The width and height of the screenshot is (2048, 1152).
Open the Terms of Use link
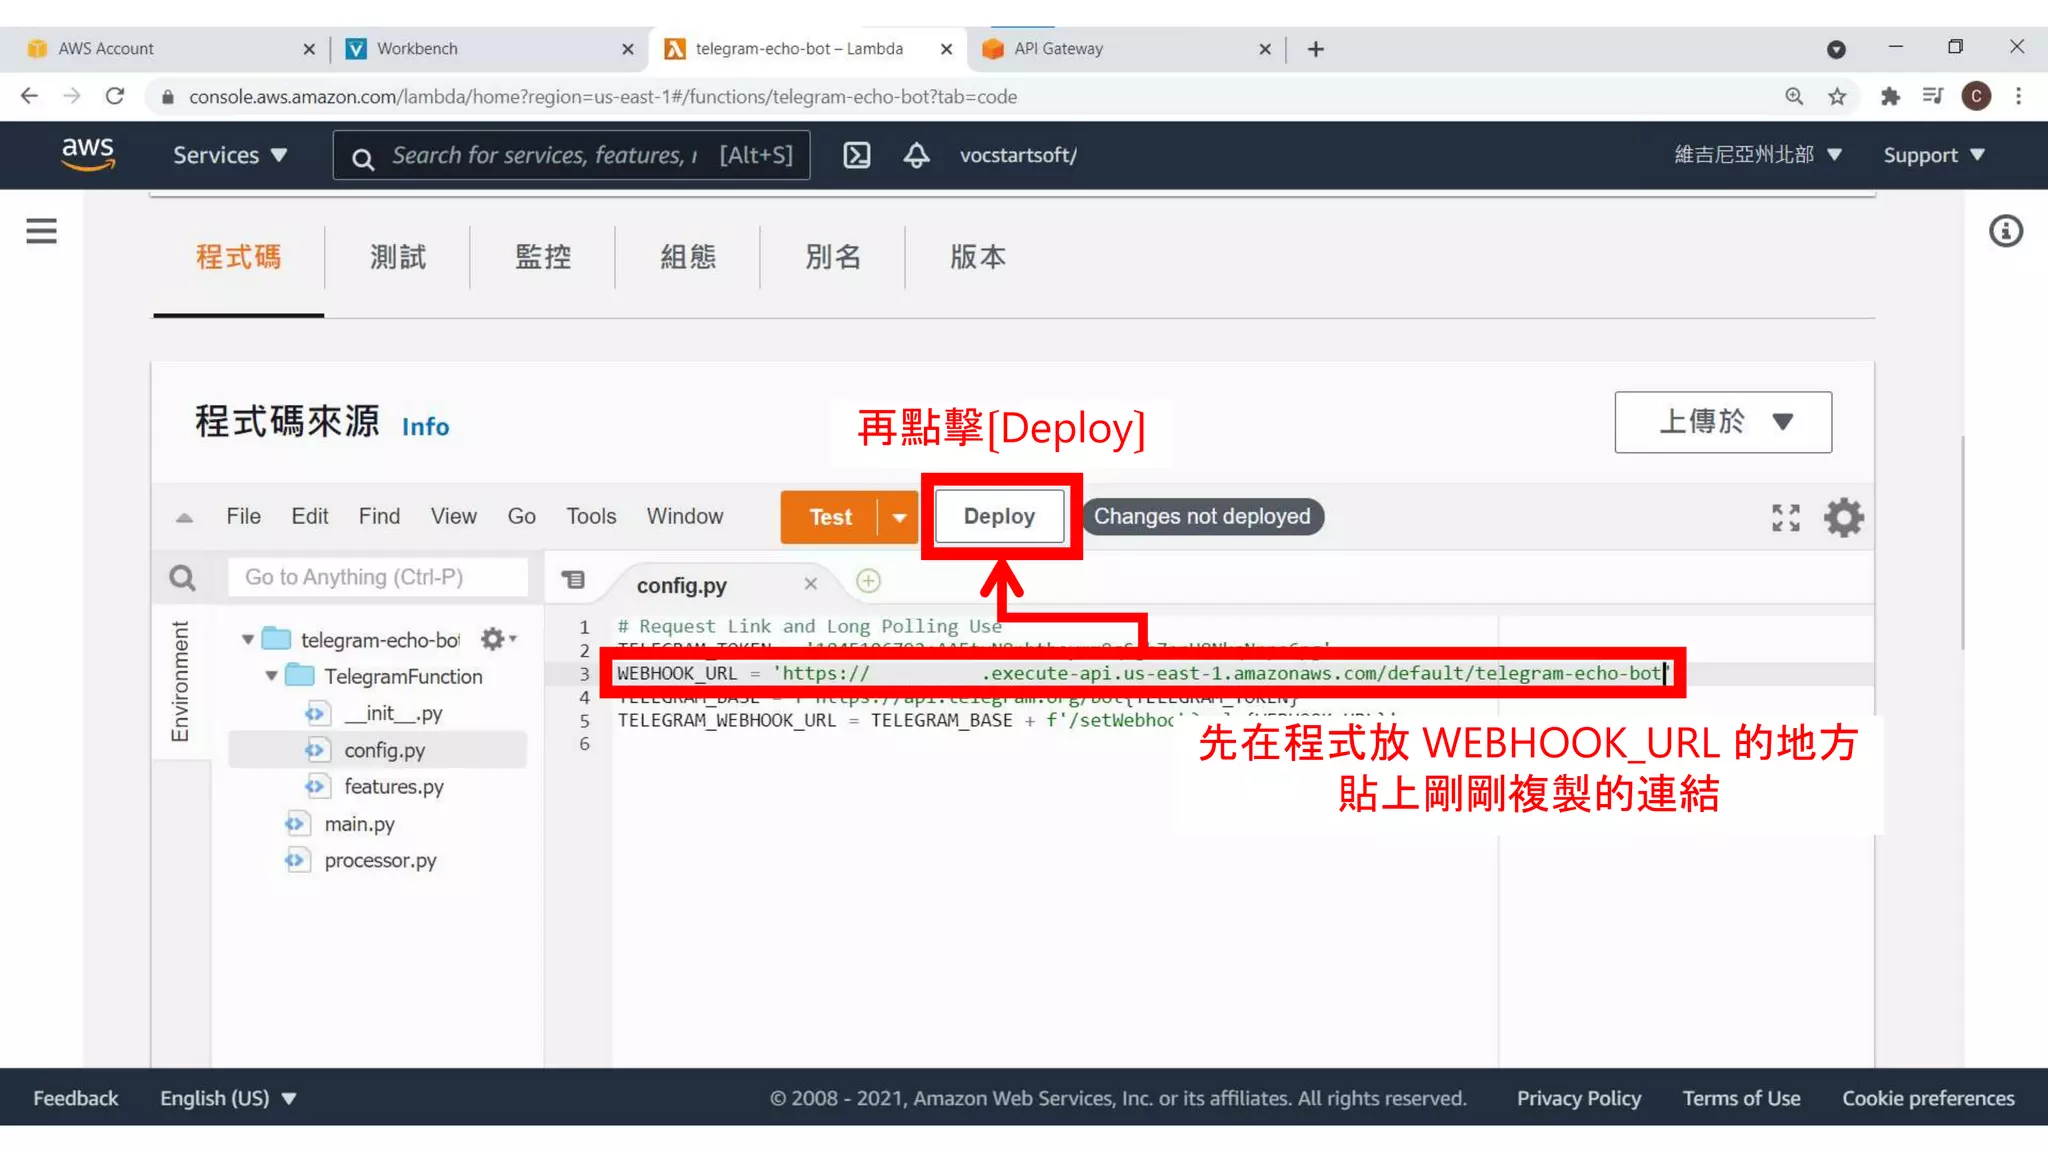(x=1741, y=1098)
